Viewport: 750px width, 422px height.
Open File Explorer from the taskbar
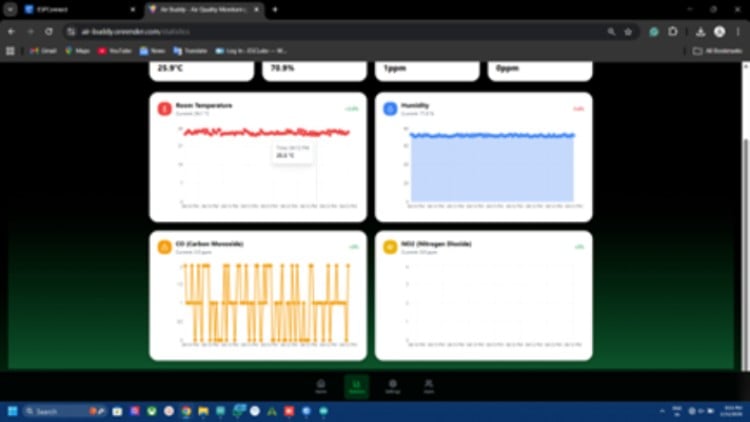(203, 411)
